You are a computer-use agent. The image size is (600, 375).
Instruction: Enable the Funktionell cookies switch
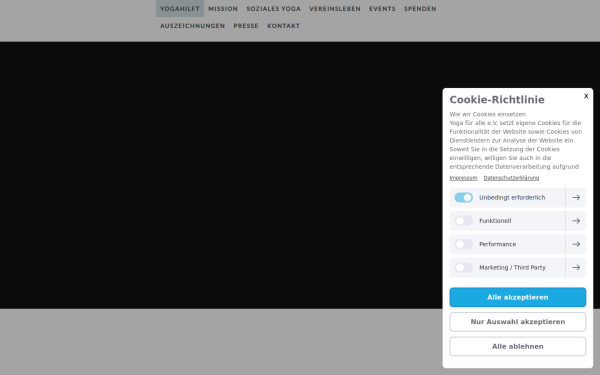tap(463, 221)
